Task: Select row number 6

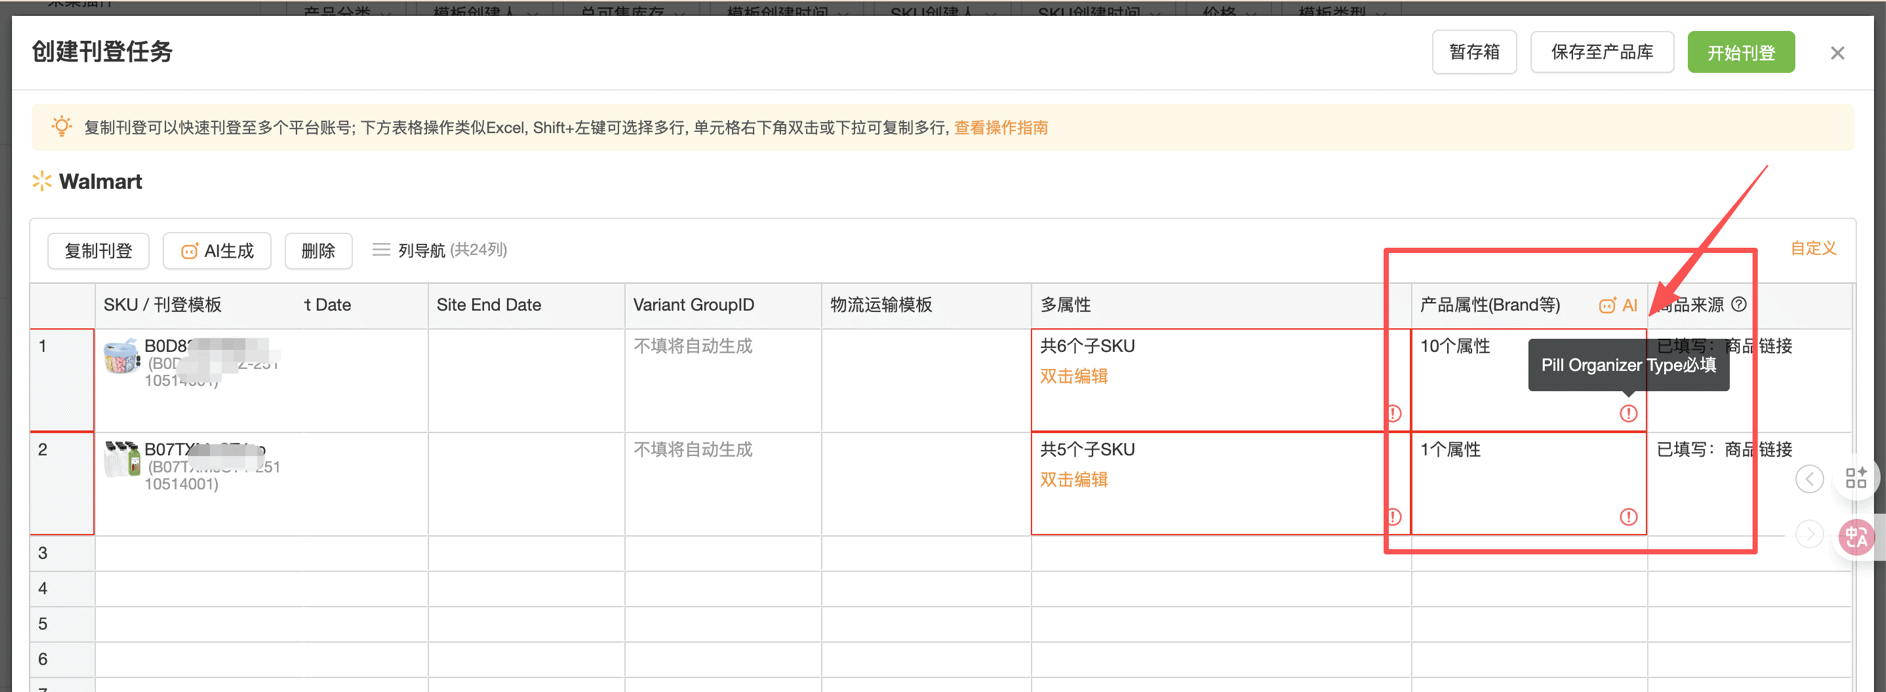Action: coord(62,660)
